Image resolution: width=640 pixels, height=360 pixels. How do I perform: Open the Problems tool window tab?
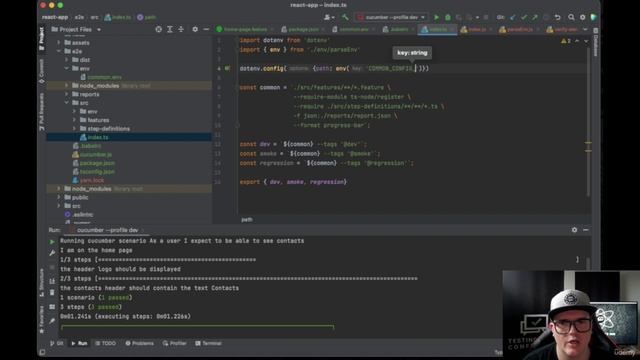pos(140,343)
